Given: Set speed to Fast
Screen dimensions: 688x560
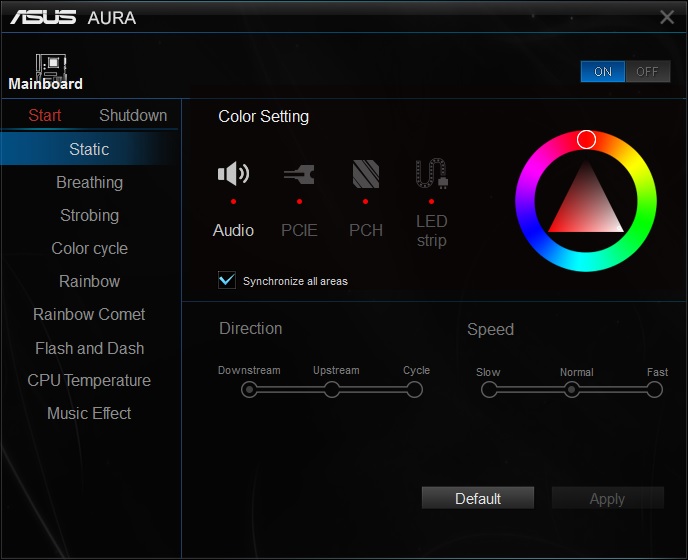Looking at the screenshot, I should (x=654, y=390).
